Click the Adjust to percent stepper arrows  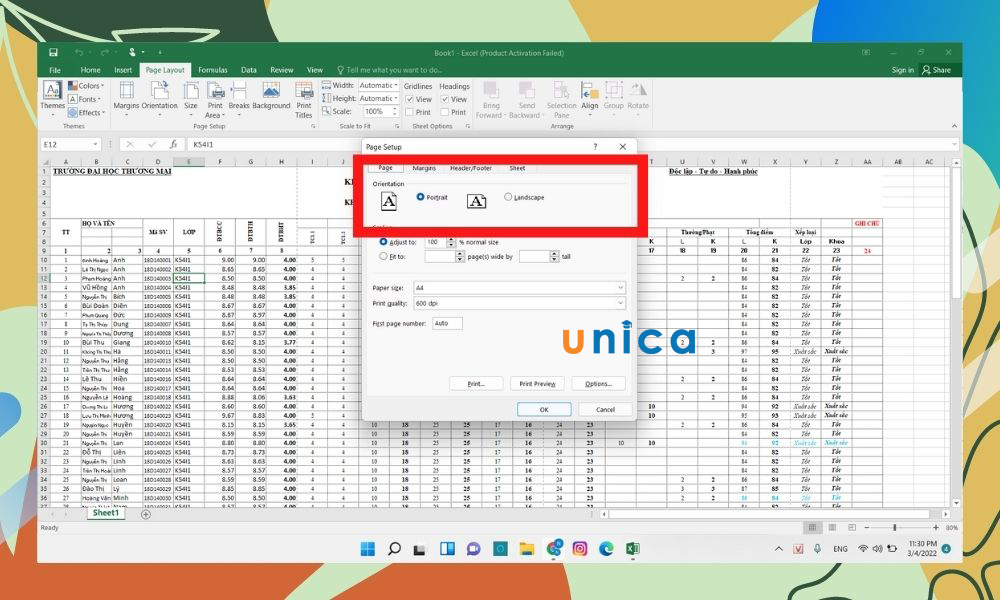[452, 242]
